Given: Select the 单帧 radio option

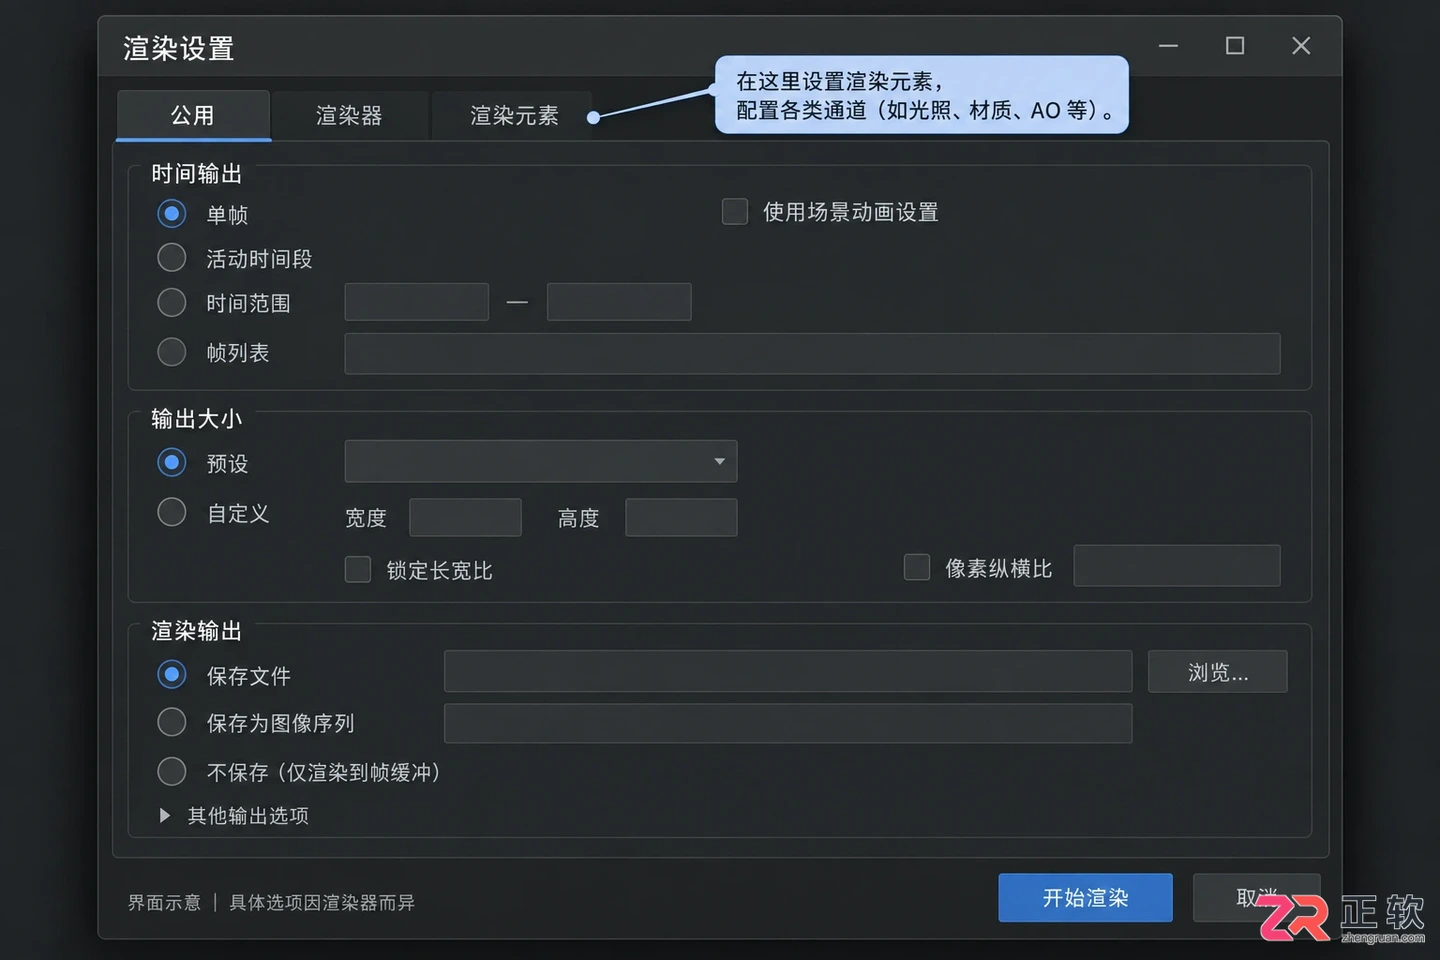Looking at the screenshot, I should [x=172, y=214].
